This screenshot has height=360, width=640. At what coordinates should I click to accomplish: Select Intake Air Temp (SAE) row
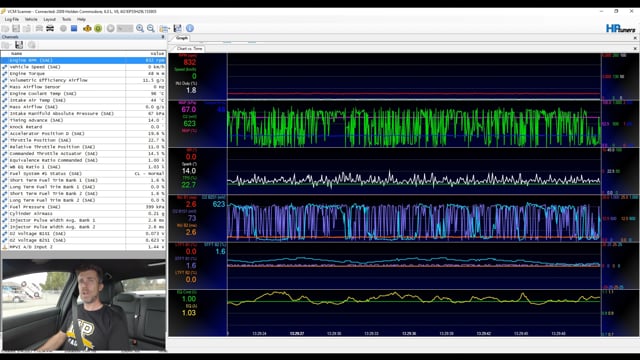(83, 100)
